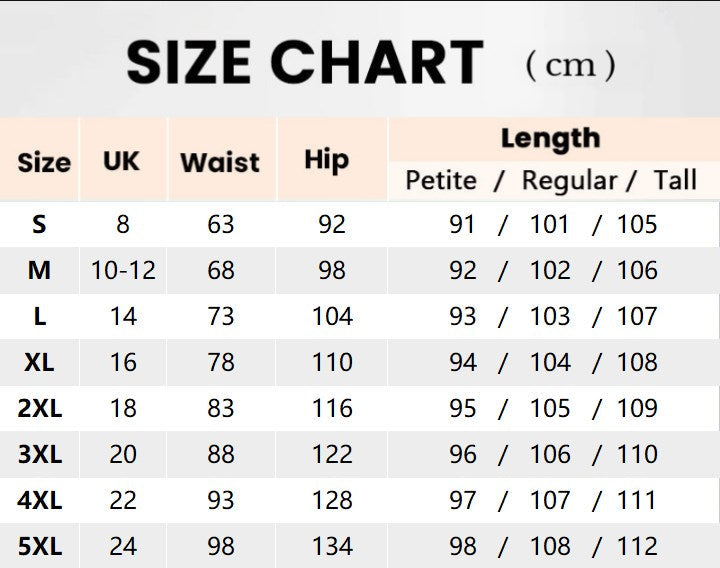Select the Size column header
Image resolution: width=720 pixels, height=568 pixels.
coord(44,162)
